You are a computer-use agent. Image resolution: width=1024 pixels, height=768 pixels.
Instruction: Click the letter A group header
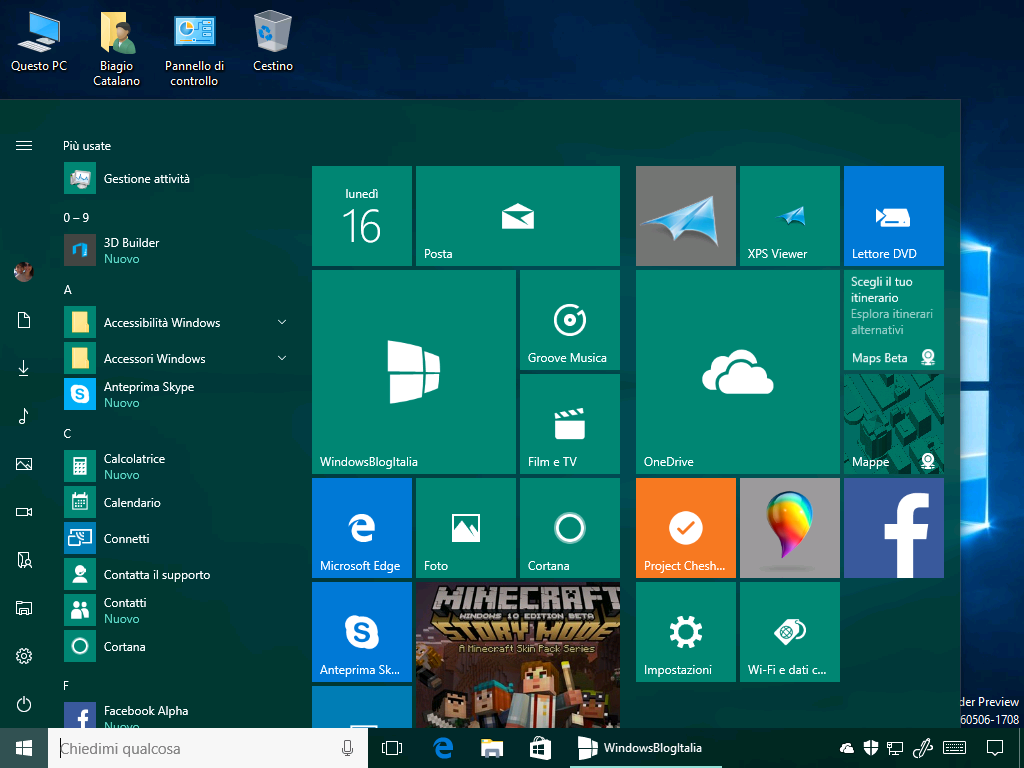coord(67,289)
